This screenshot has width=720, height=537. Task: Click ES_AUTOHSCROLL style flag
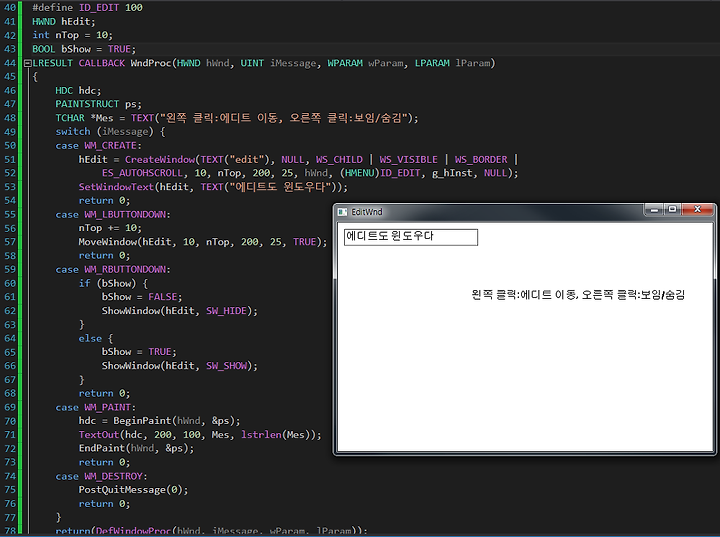[142, 173]
